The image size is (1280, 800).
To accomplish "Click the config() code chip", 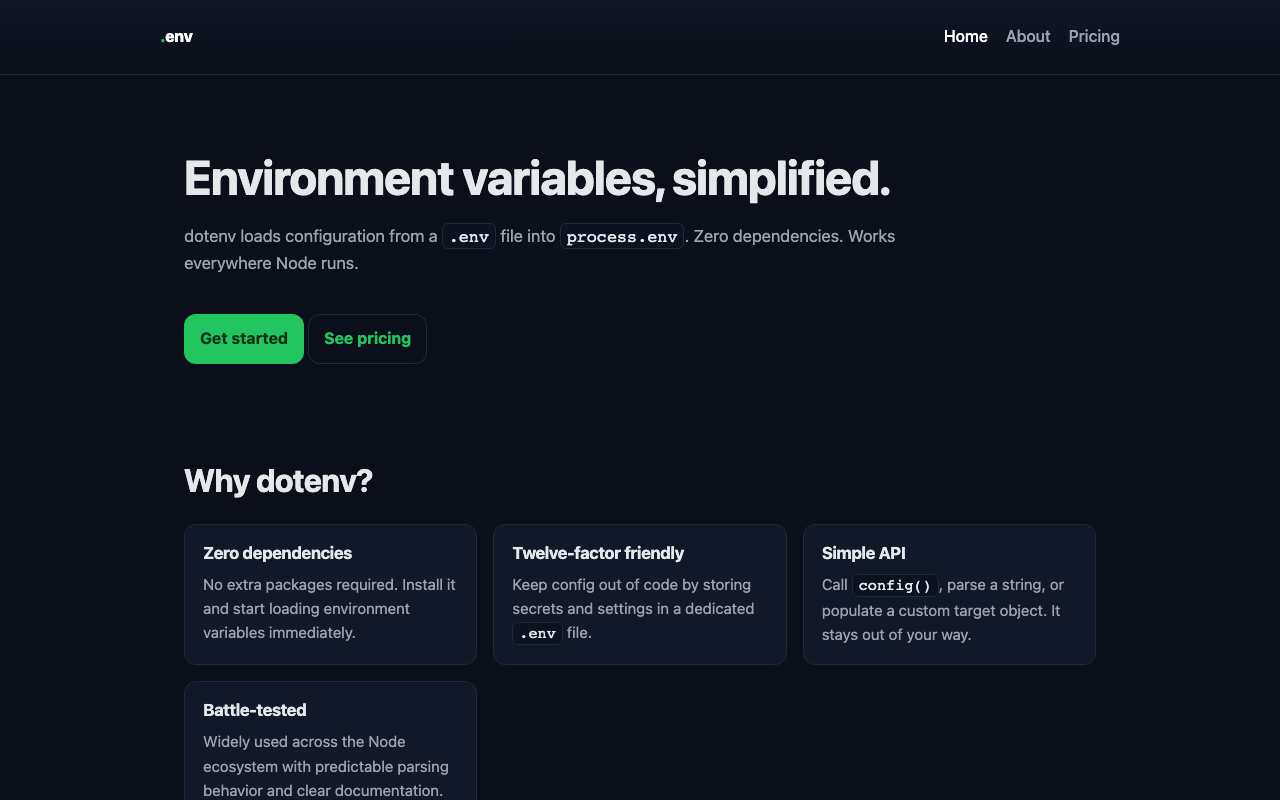I will (895, 586).
